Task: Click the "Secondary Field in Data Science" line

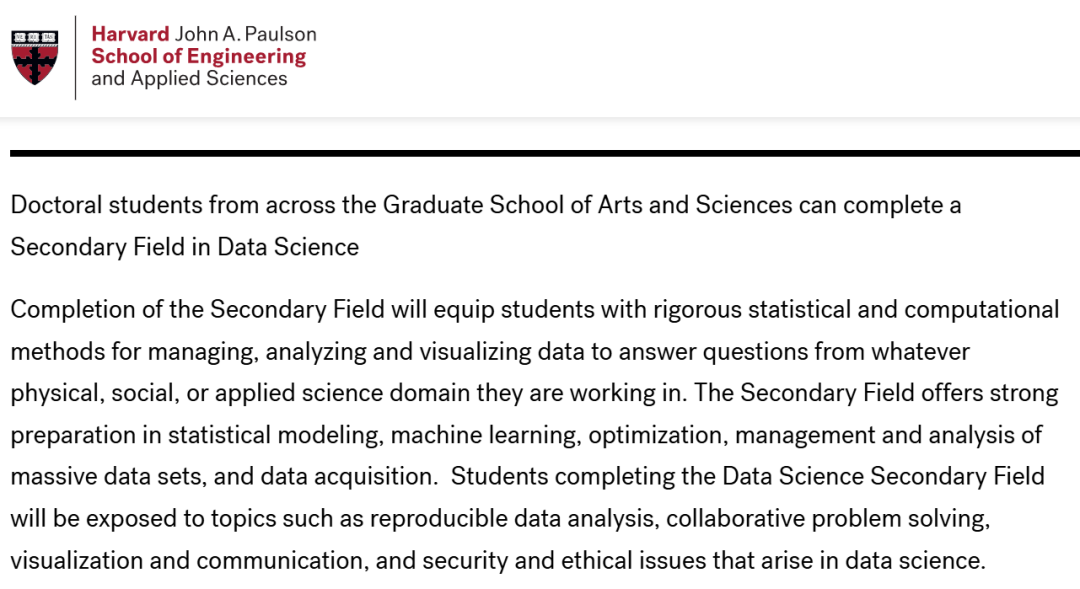Action: click(x=185, y=247)
